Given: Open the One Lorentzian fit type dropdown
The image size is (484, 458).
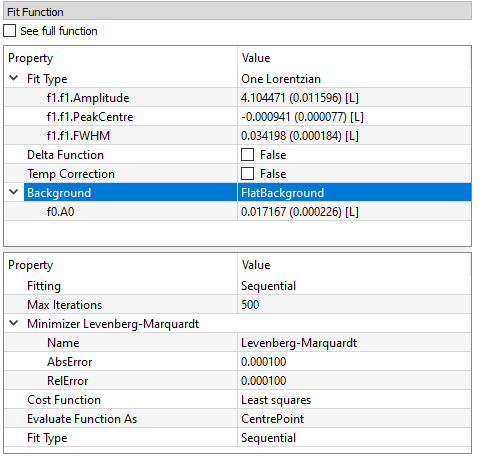Looking at the screenshot, I should tap(354, 79).
